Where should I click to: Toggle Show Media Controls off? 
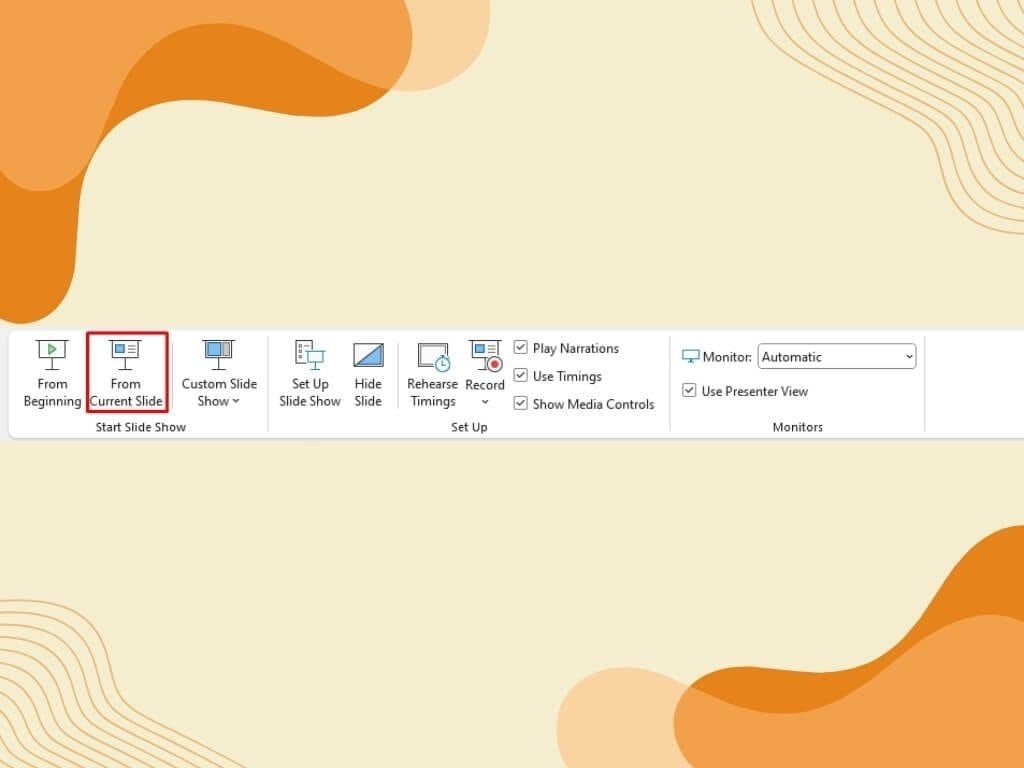pos(521,403)
